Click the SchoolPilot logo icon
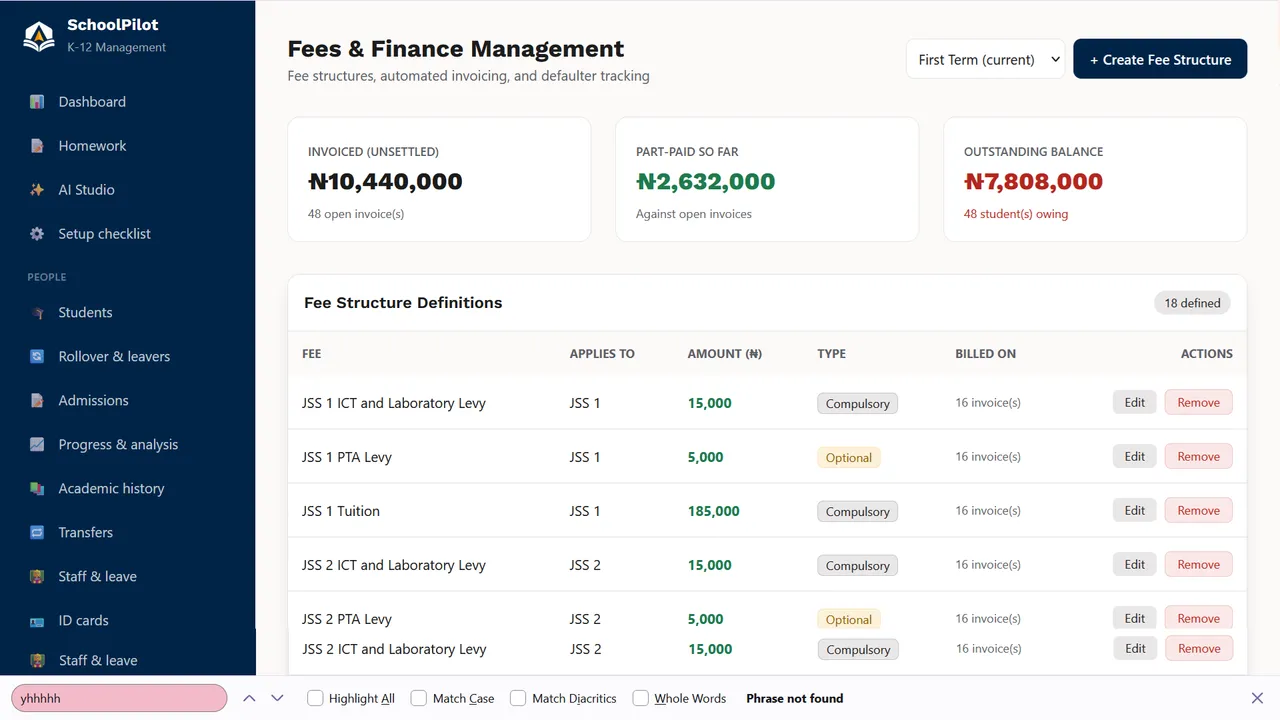 pyautogui.click(x=39, y=36)
